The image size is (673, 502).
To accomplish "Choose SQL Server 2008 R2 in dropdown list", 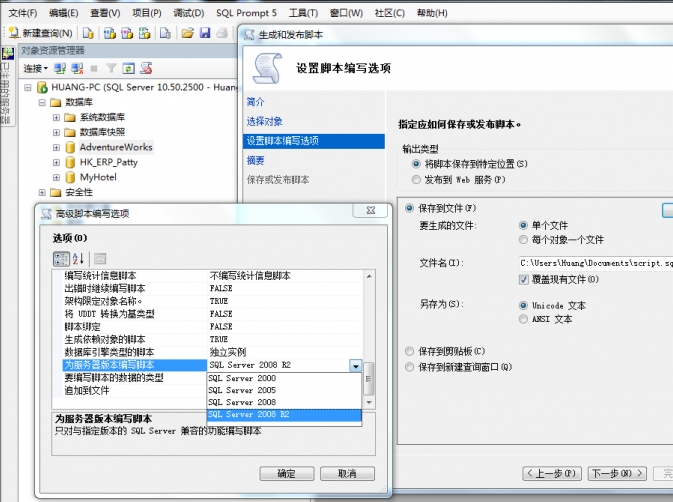I will 284,414.
